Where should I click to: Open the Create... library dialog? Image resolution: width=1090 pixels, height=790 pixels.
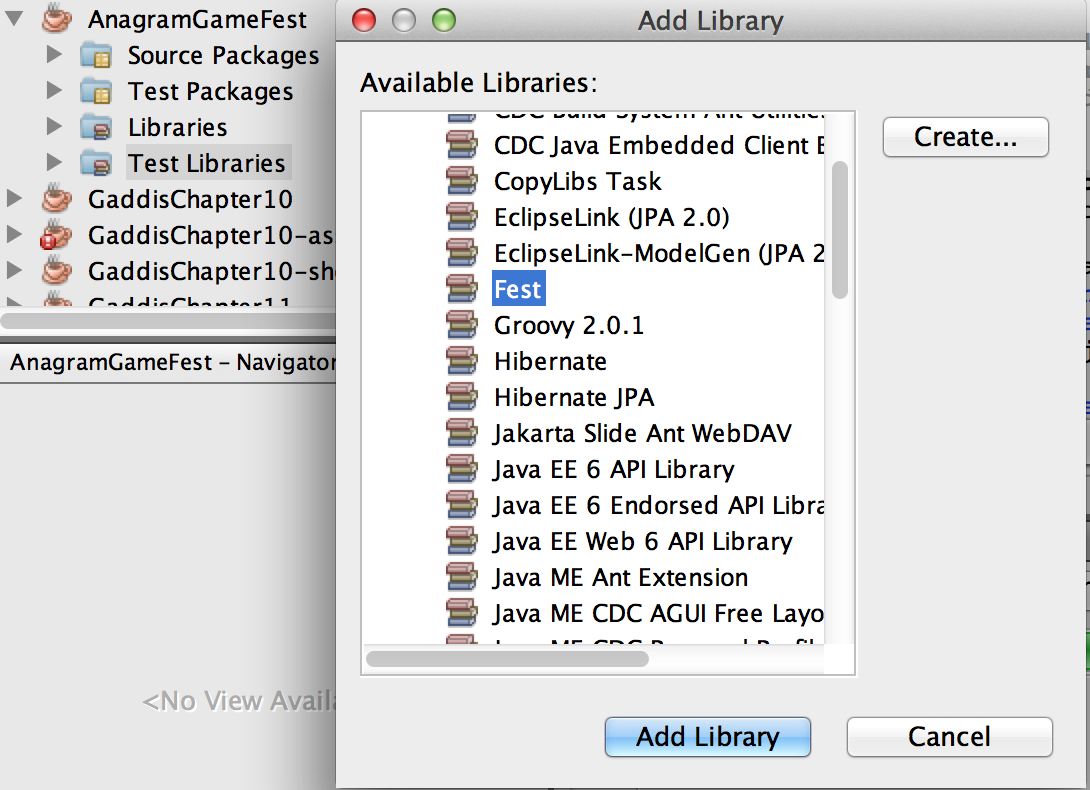point(966,137)
